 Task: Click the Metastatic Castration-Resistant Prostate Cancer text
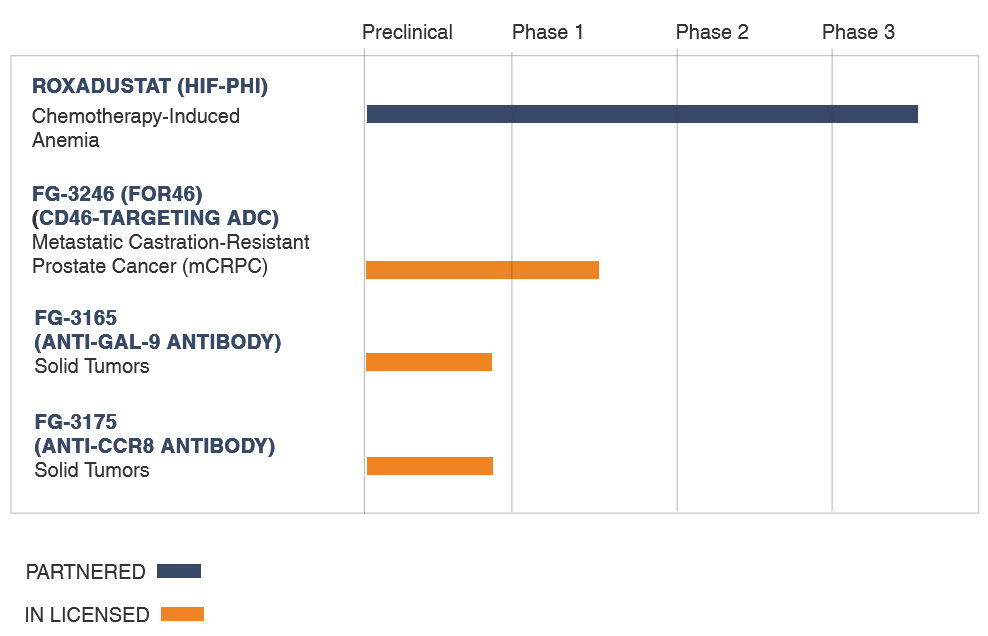coord(171,254)
